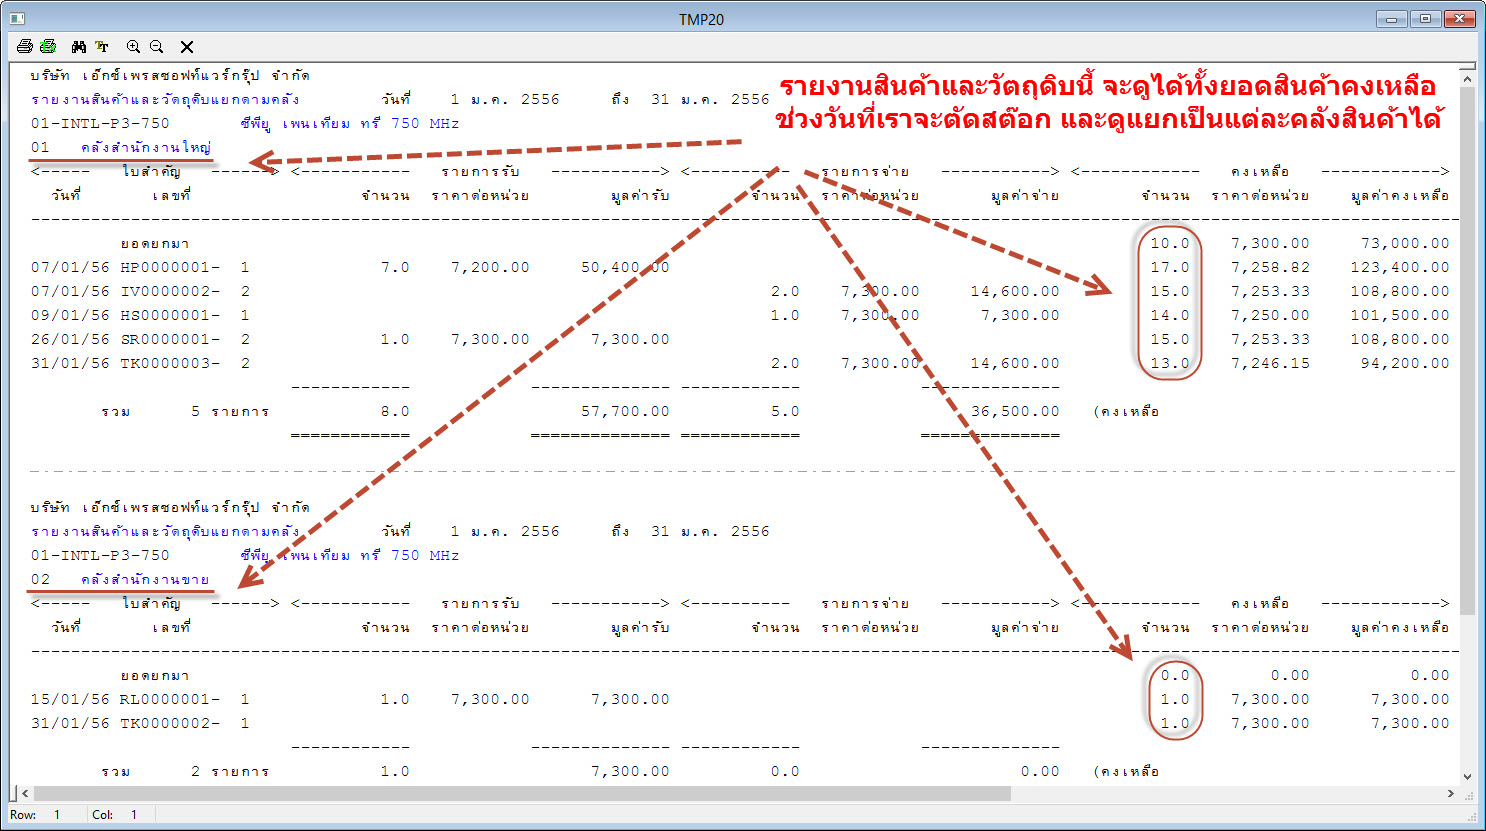Click the horizontal scrollbar thumb
1486x831 pixels.
(520, 793)
